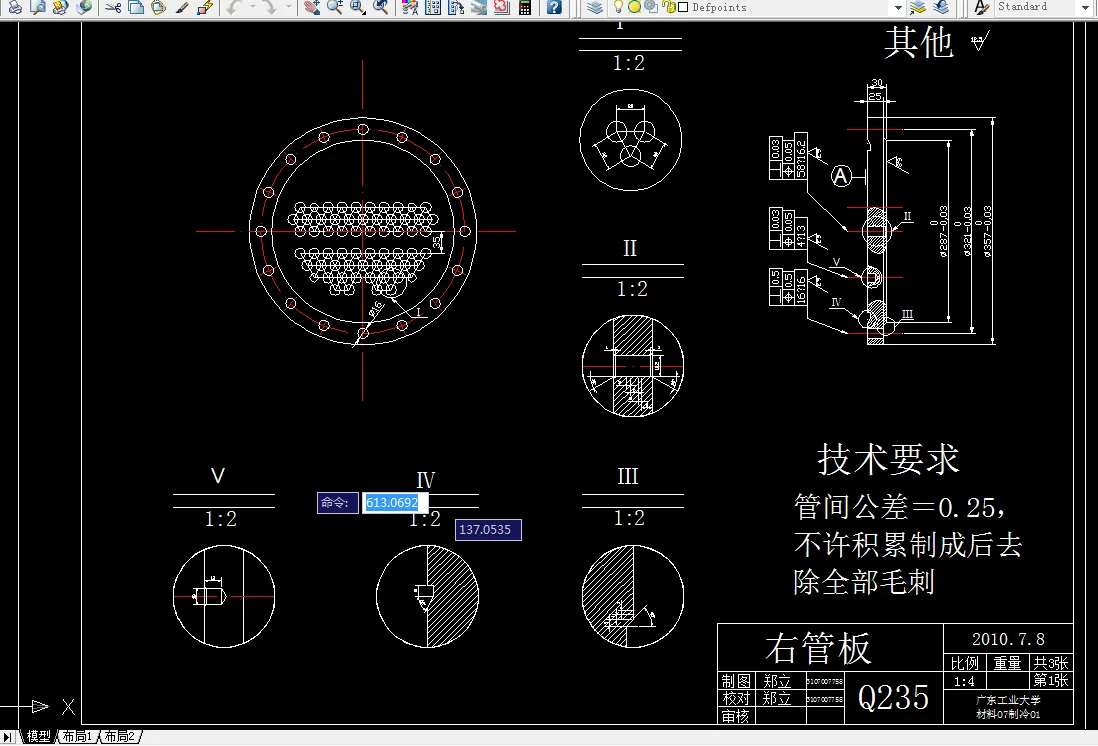Click the tab scroll-to-end arrow

click(8, 737)
